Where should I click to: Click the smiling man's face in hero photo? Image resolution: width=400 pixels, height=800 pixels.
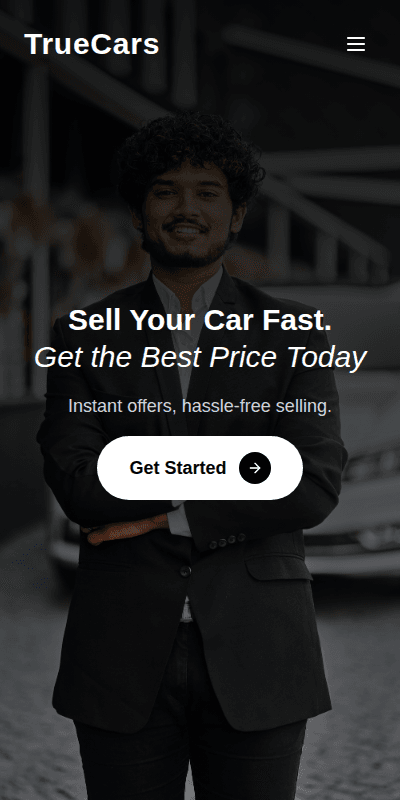point(186,212)
